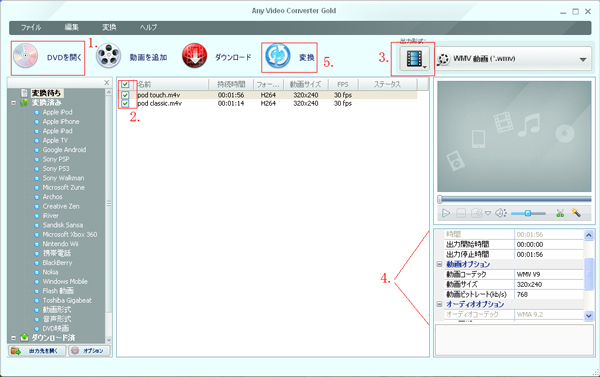The height and width of the screenshot is (377, 600).
Task: Select Google Android in profile tree
Action: [64, 150]
